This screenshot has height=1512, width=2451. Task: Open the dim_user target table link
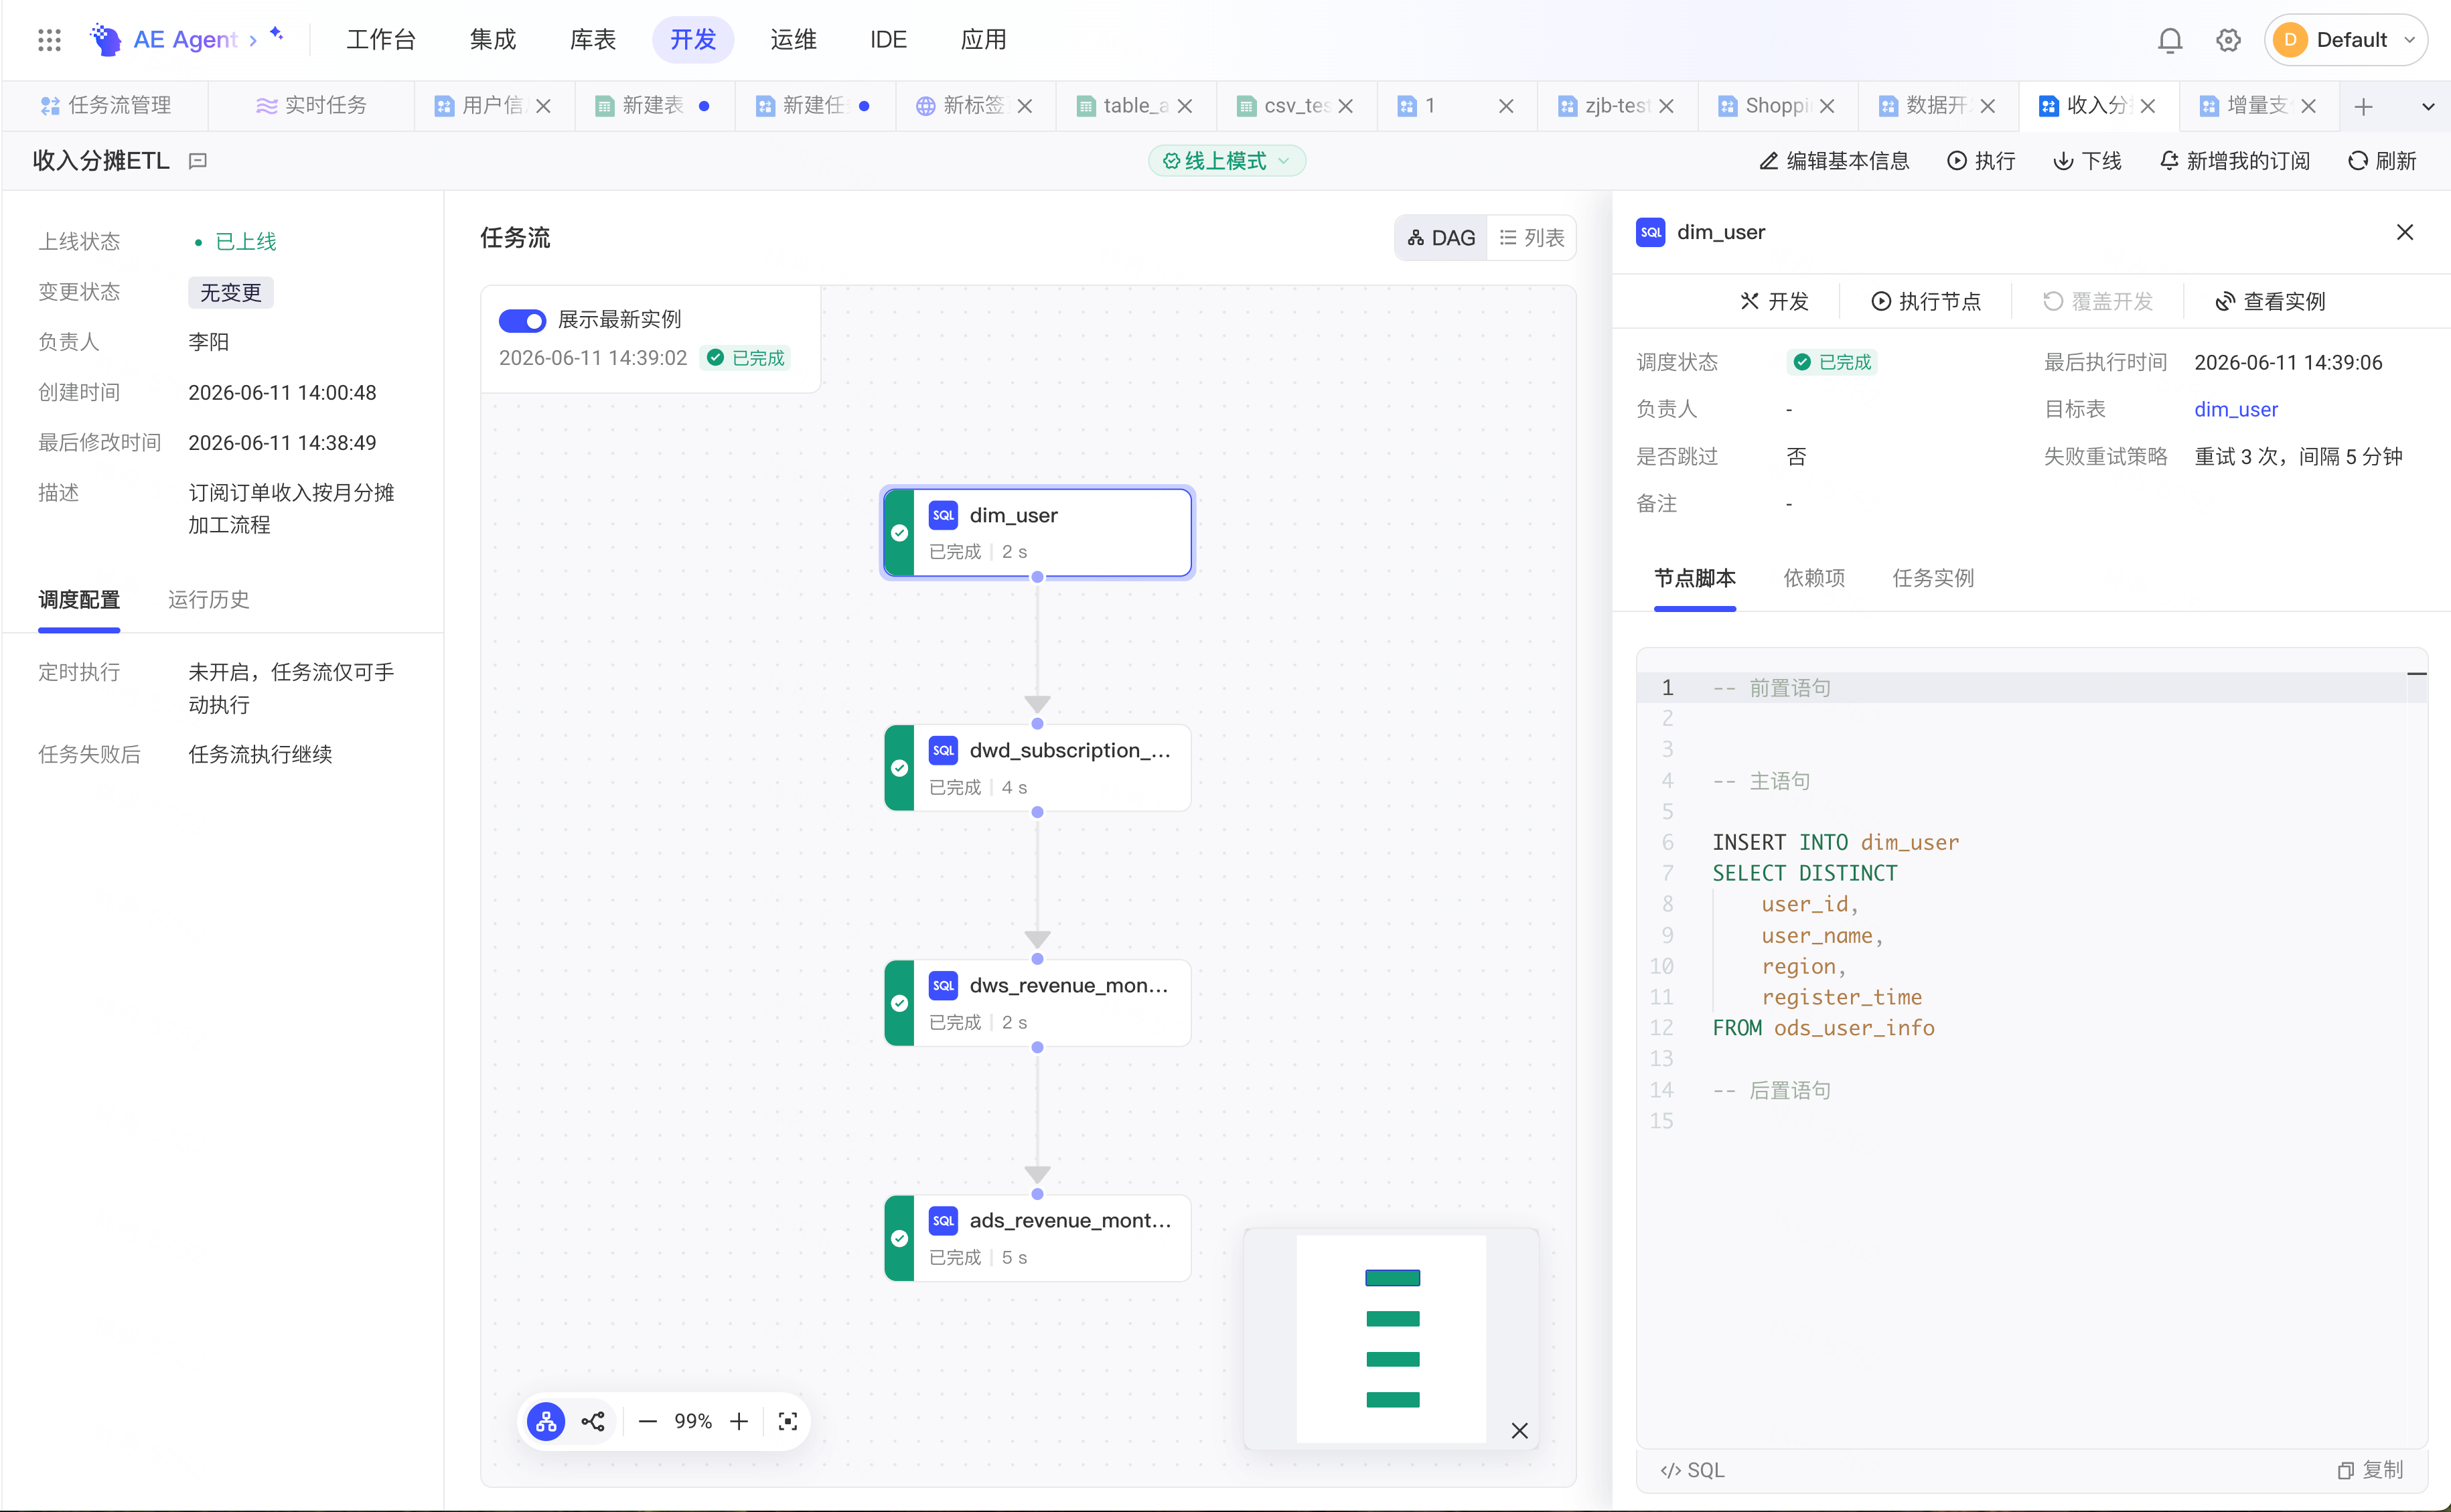[x=2235, y=409]
